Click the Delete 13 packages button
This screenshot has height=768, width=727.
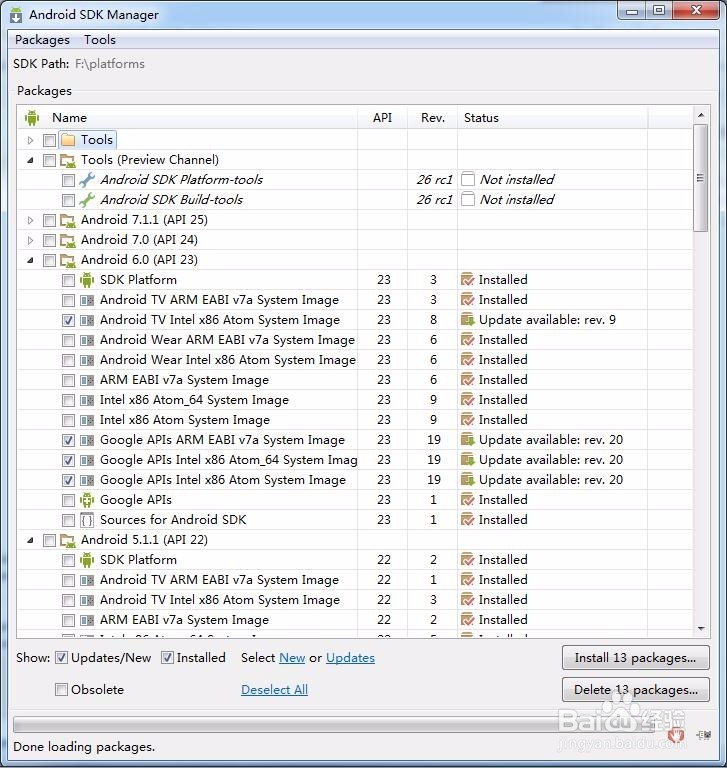click(635, 690)
